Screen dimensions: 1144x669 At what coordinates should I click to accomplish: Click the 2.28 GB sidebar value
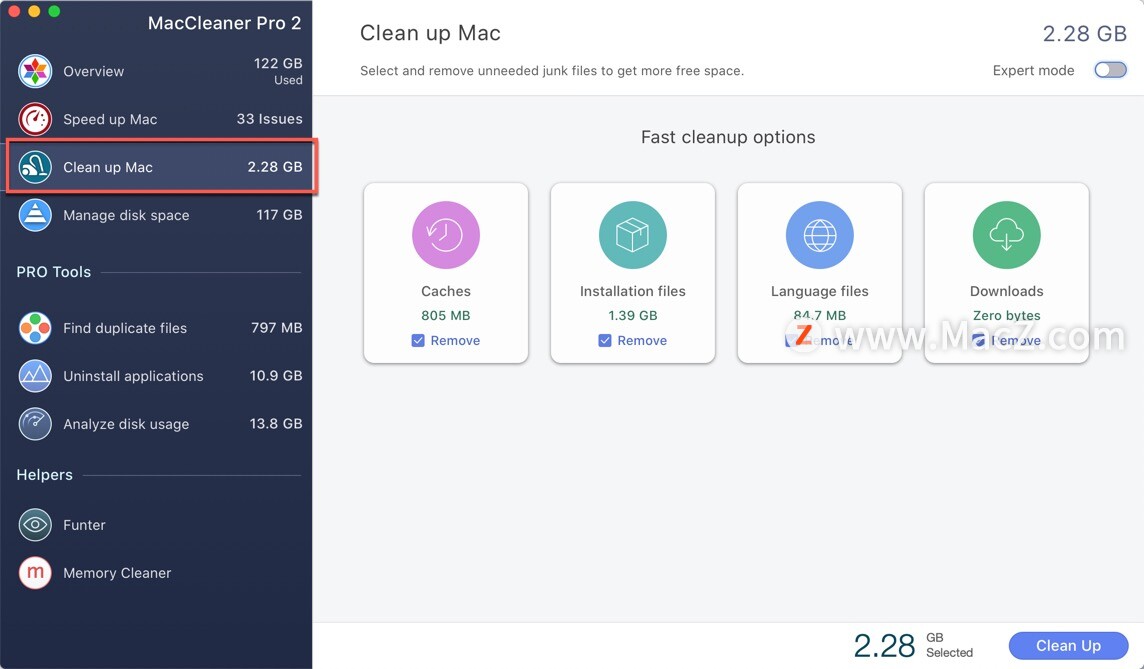(x=275, y=166)
